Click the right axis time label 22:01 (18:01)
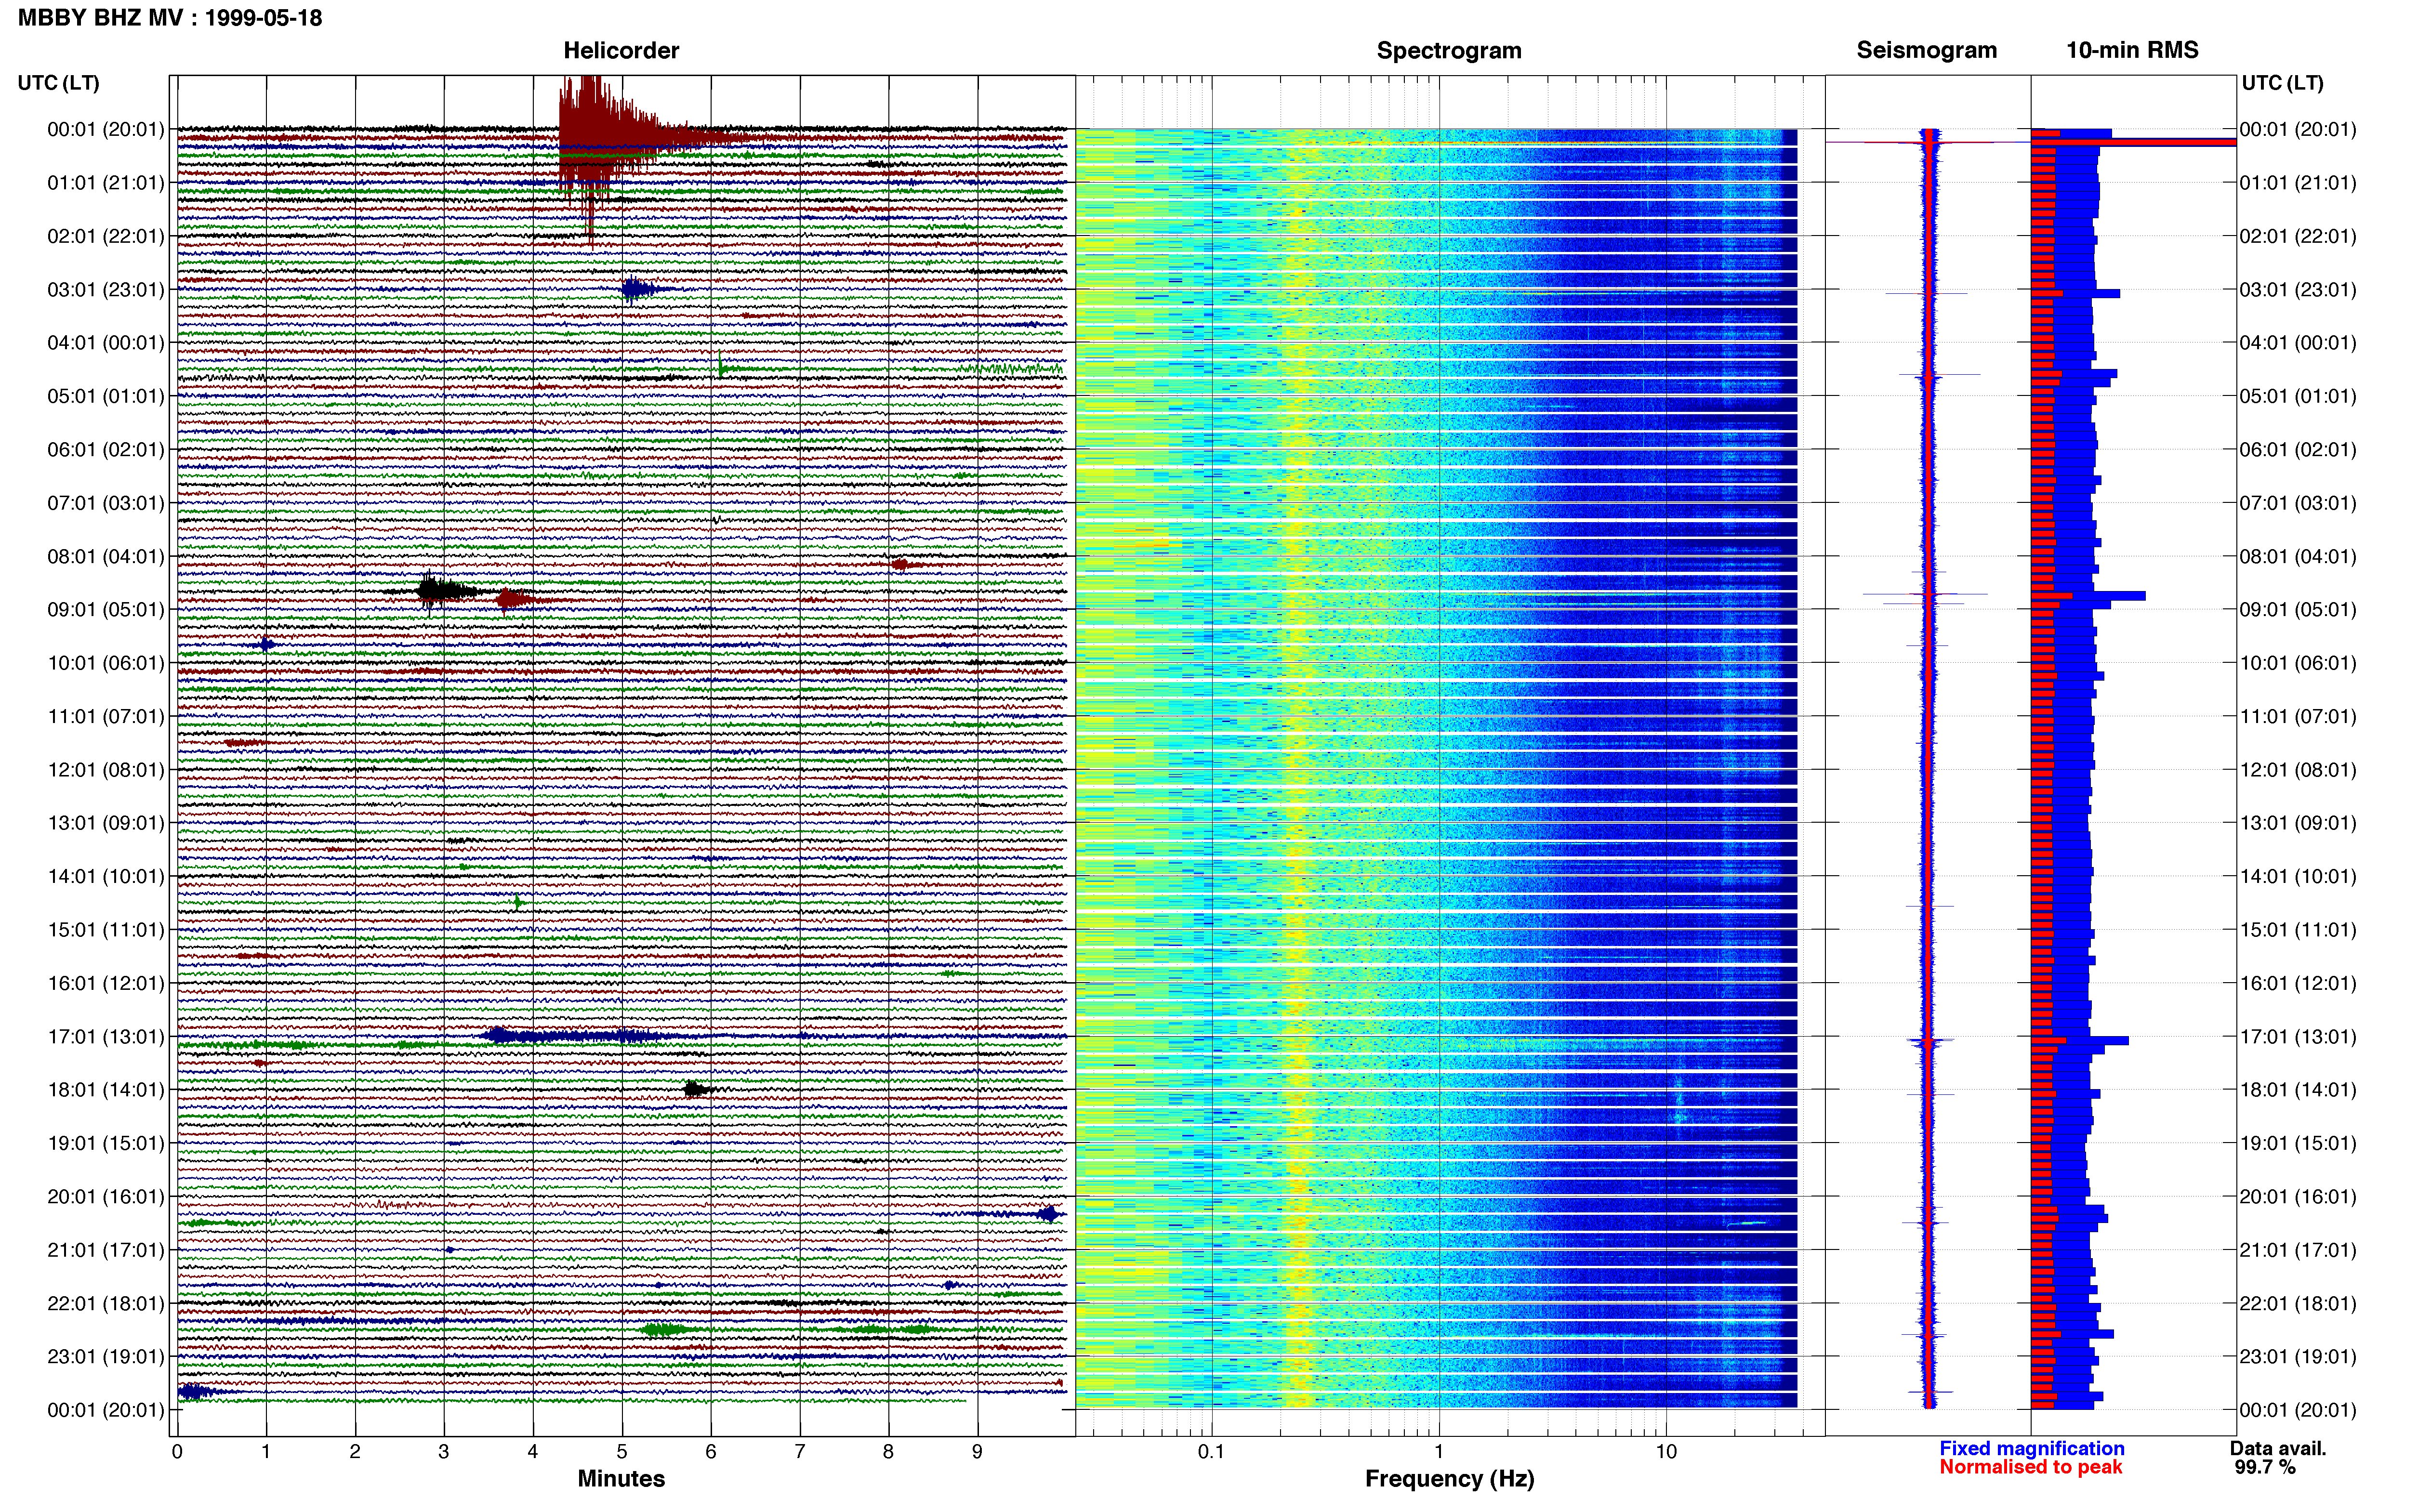 click(x=2298, y=1304)
